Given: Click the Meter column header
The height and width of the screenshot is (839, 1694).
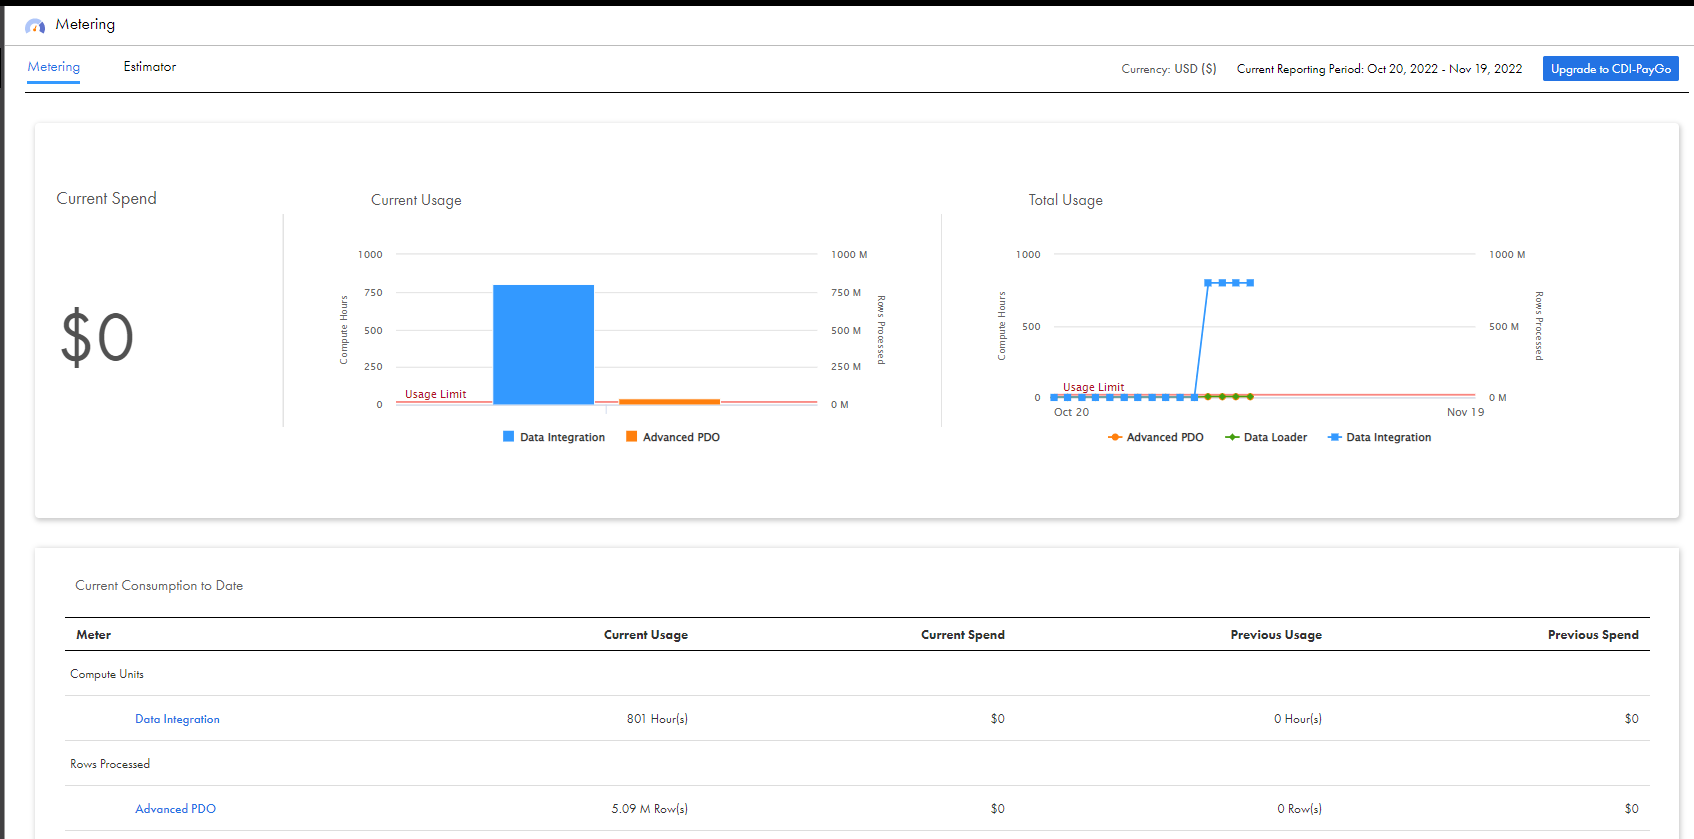Looking at the screenshot, I should [94, 635].
